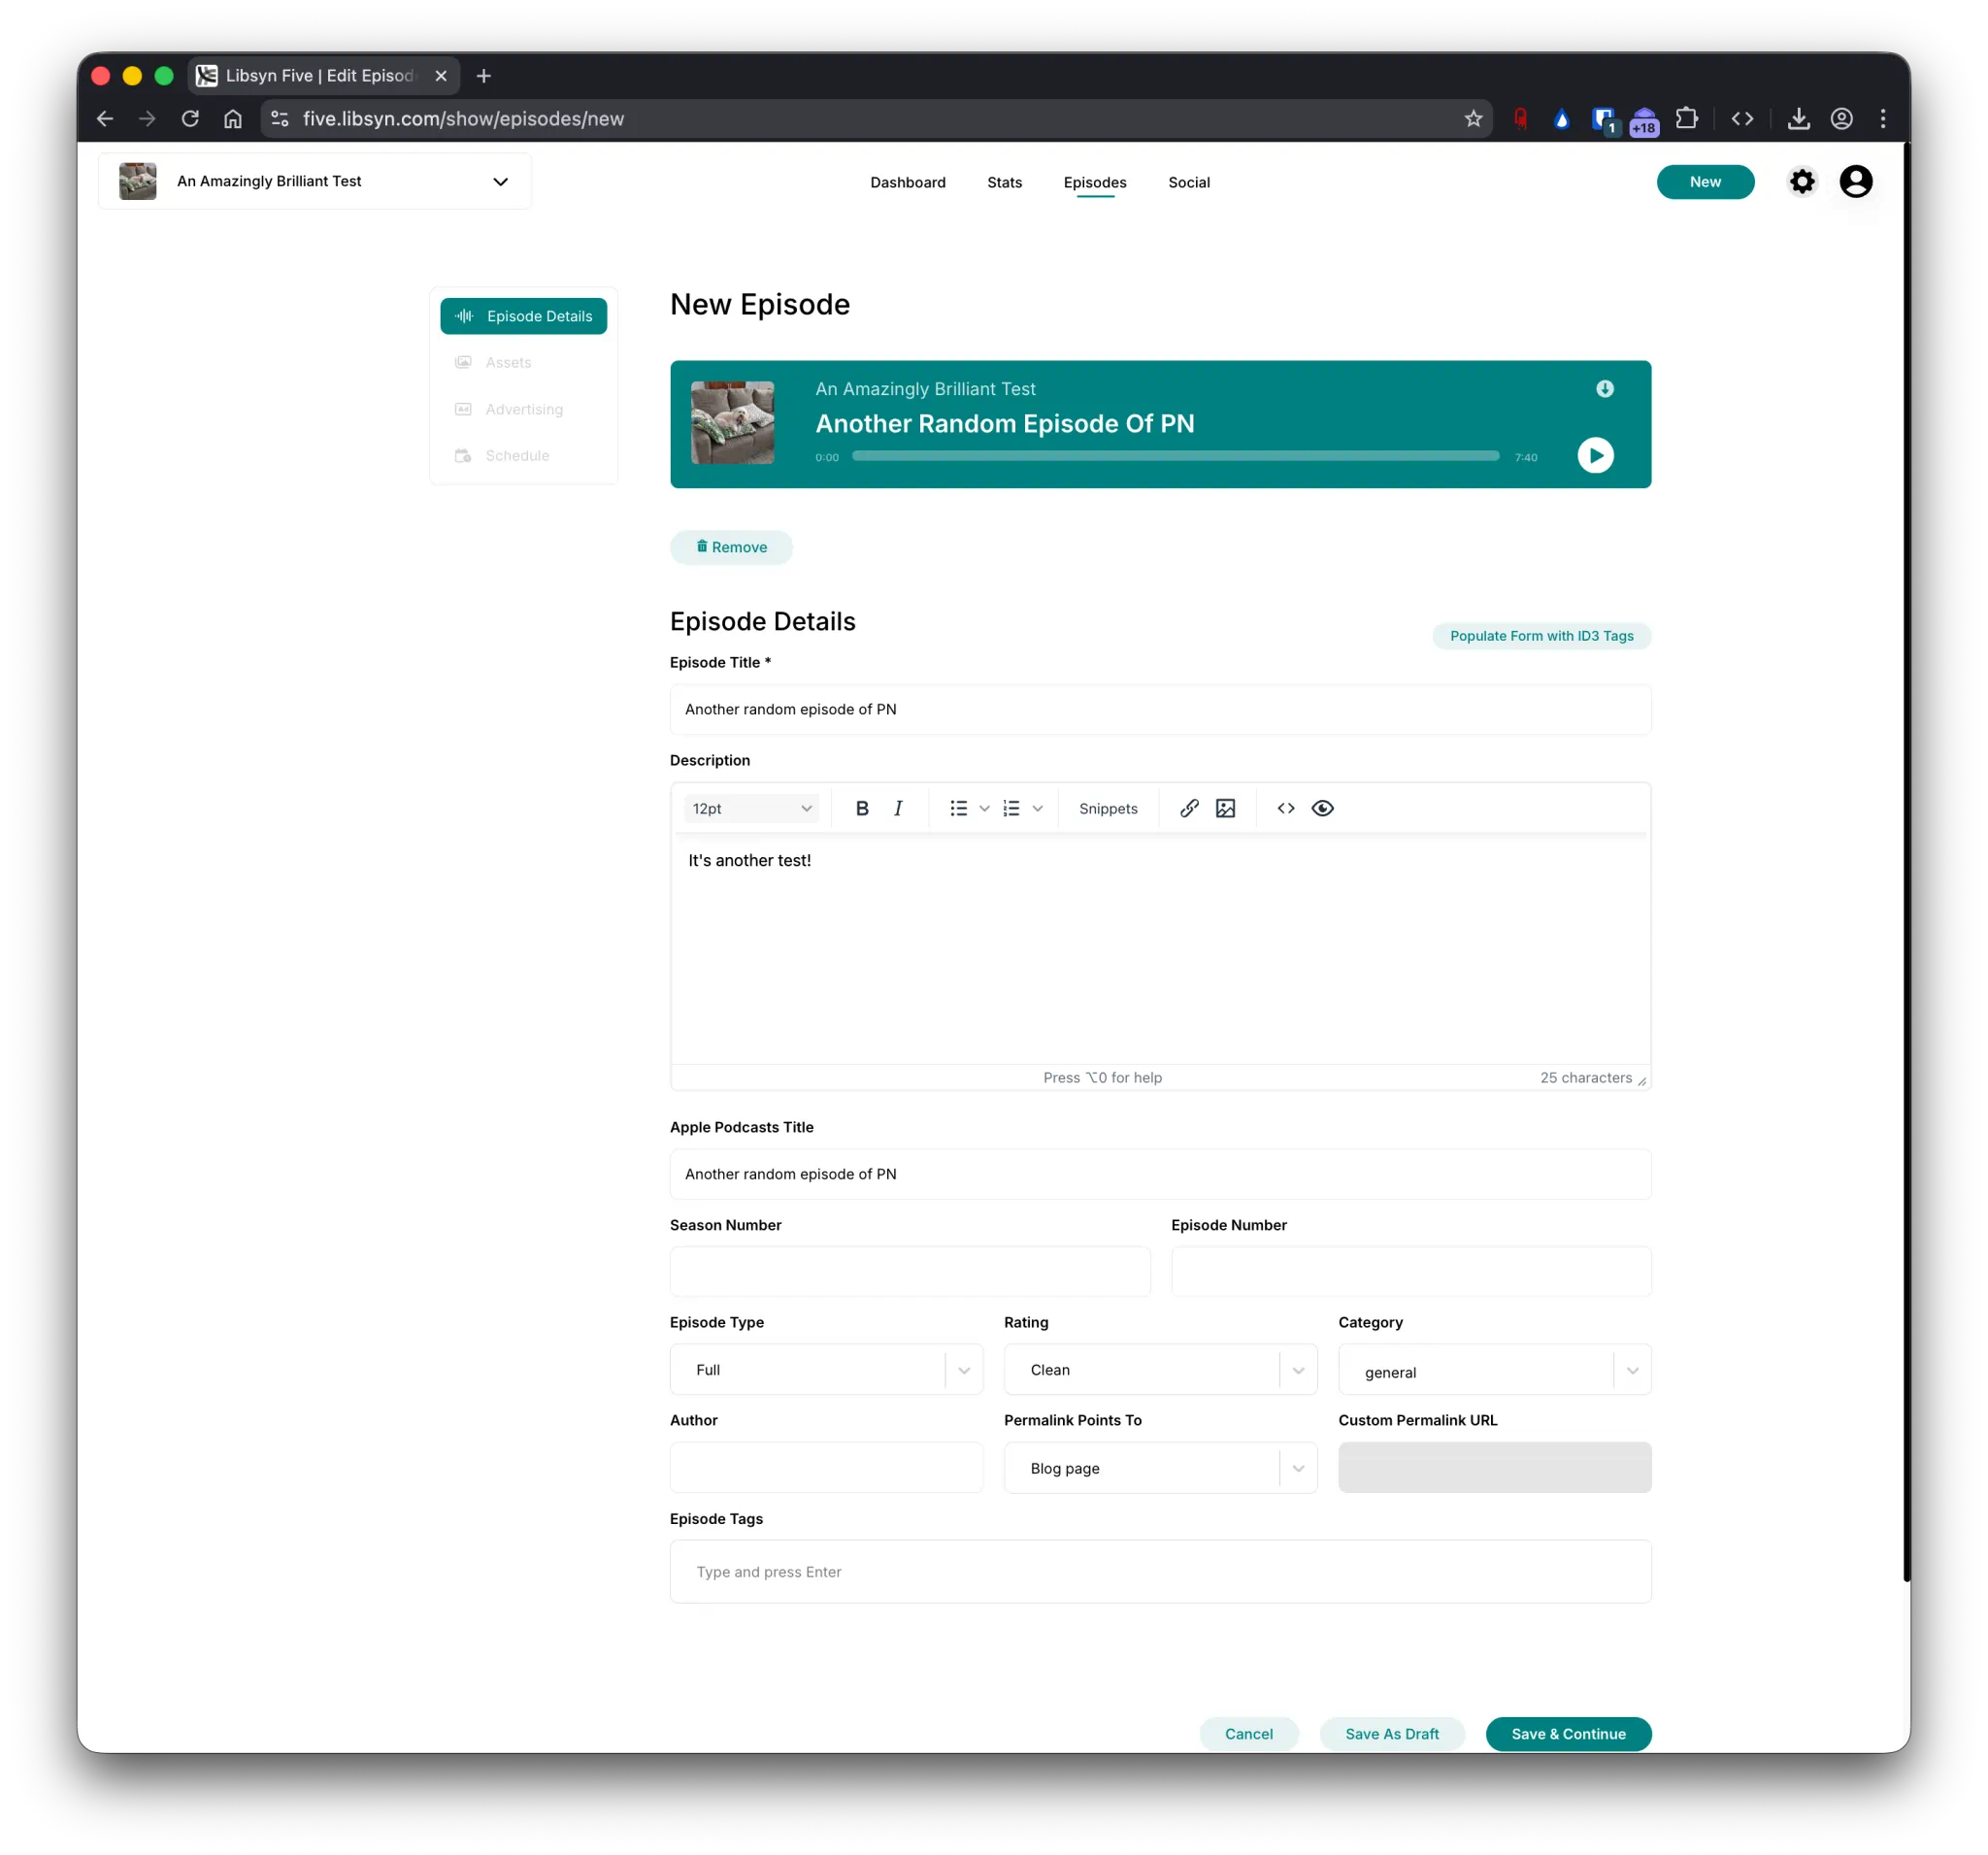
Task: Toggle bold formatting in the description editor
Action: tap(862, 808)
